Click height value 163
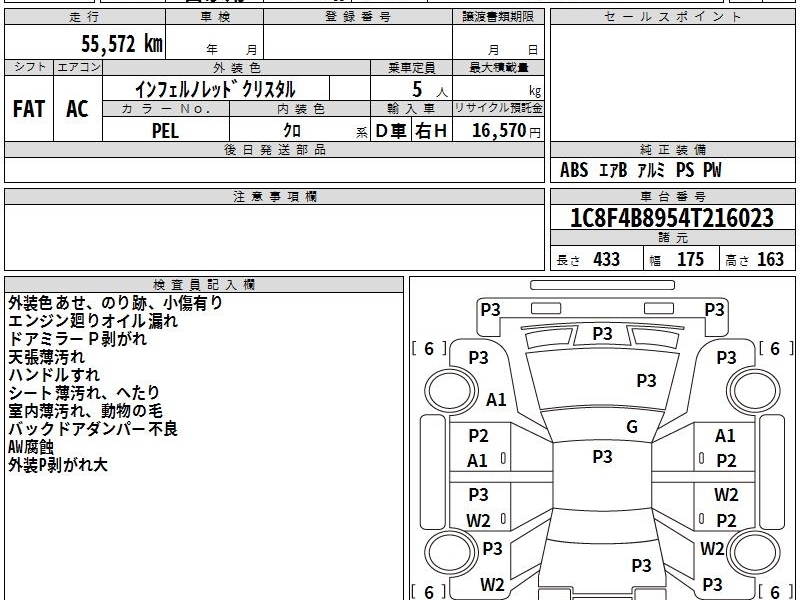This screenshot has width=800, height=600. point(770,259)
